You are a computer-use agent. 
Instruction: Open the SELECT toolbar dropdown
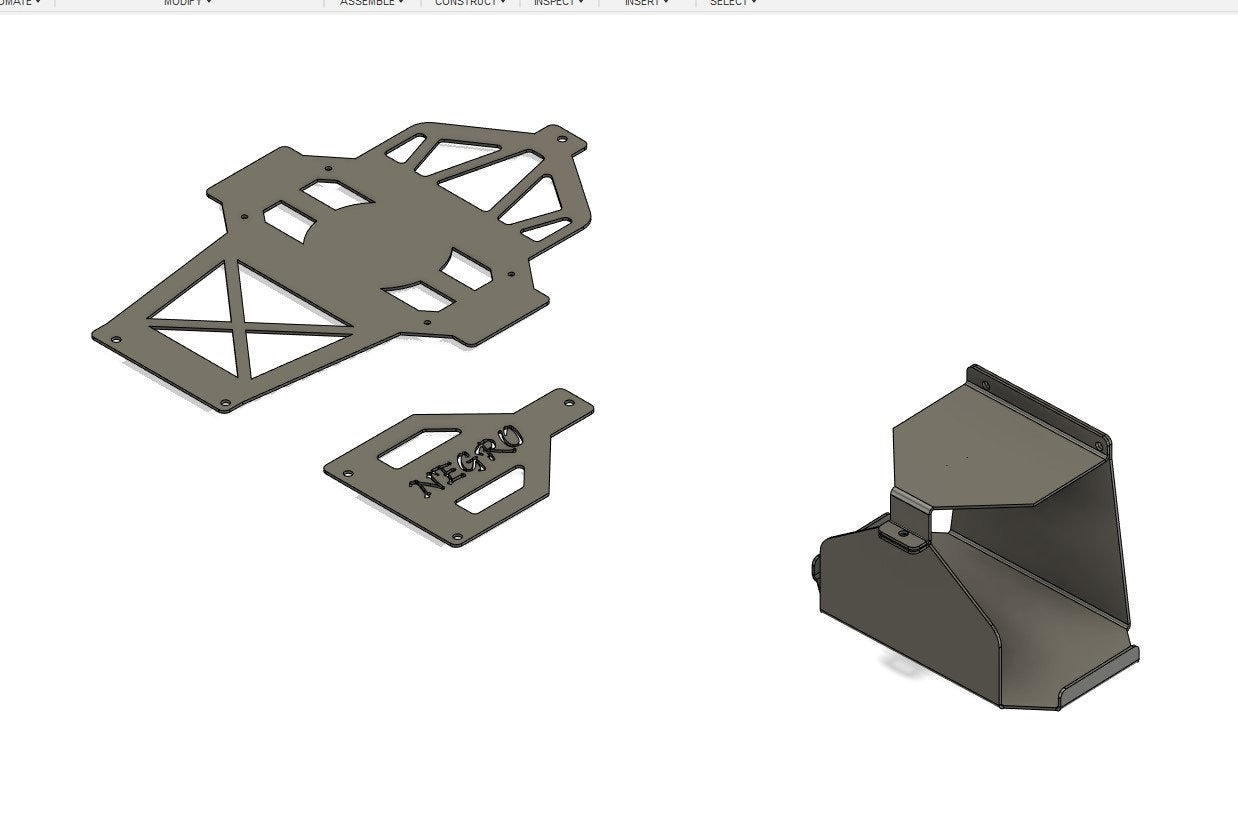point(733,3)
